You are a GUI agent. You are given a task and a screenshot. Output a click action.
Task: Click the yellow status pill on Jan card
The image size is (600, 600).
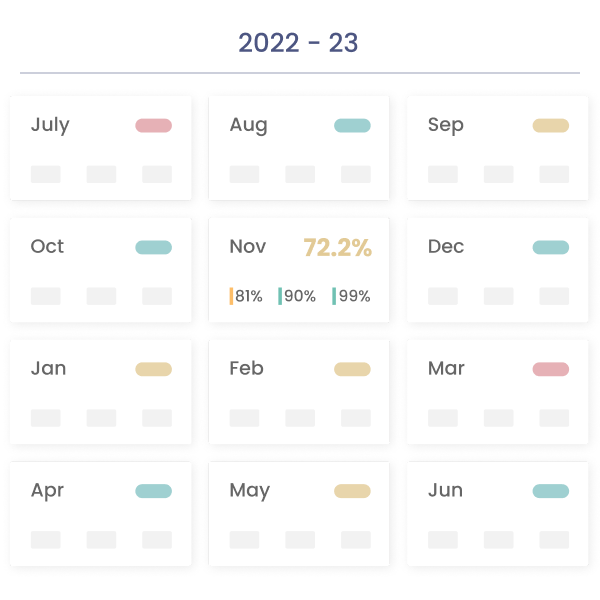[153, 370]
